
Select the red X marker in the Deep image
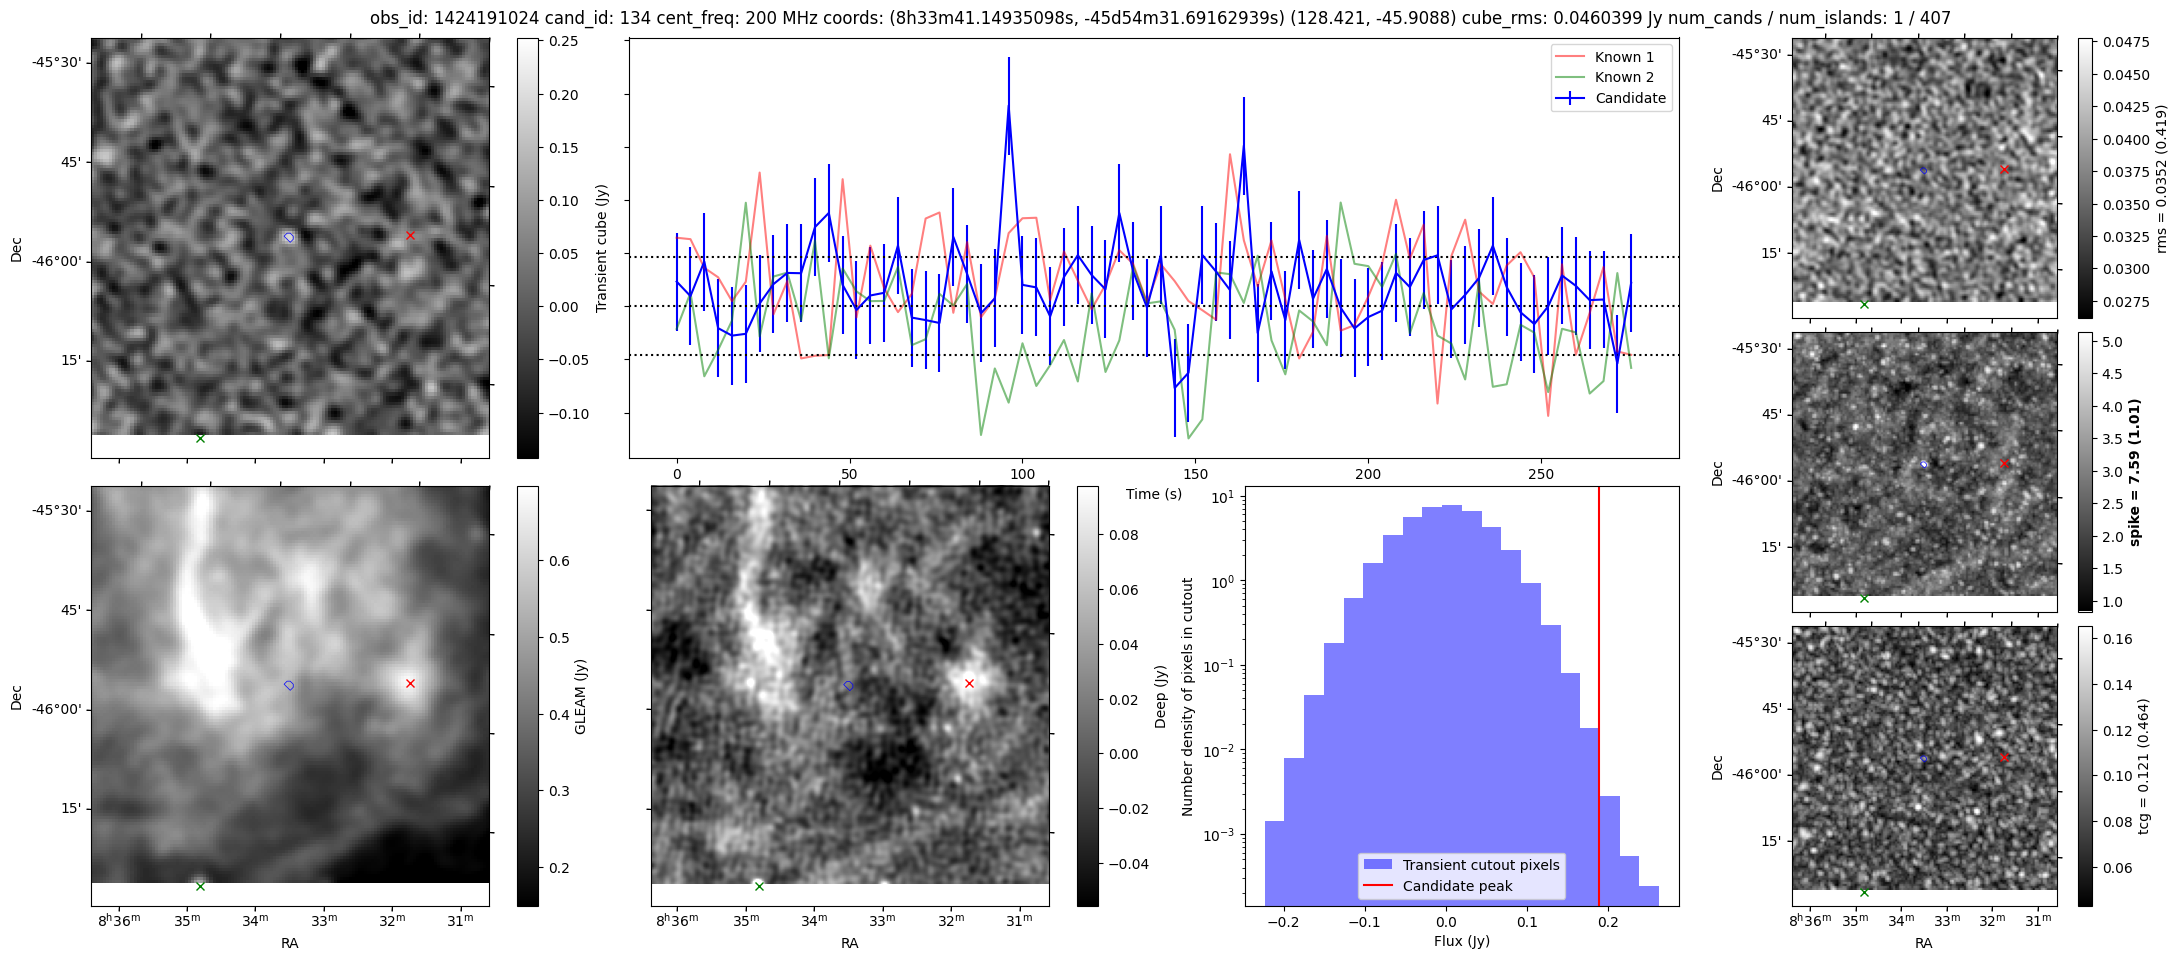[969, 684]
